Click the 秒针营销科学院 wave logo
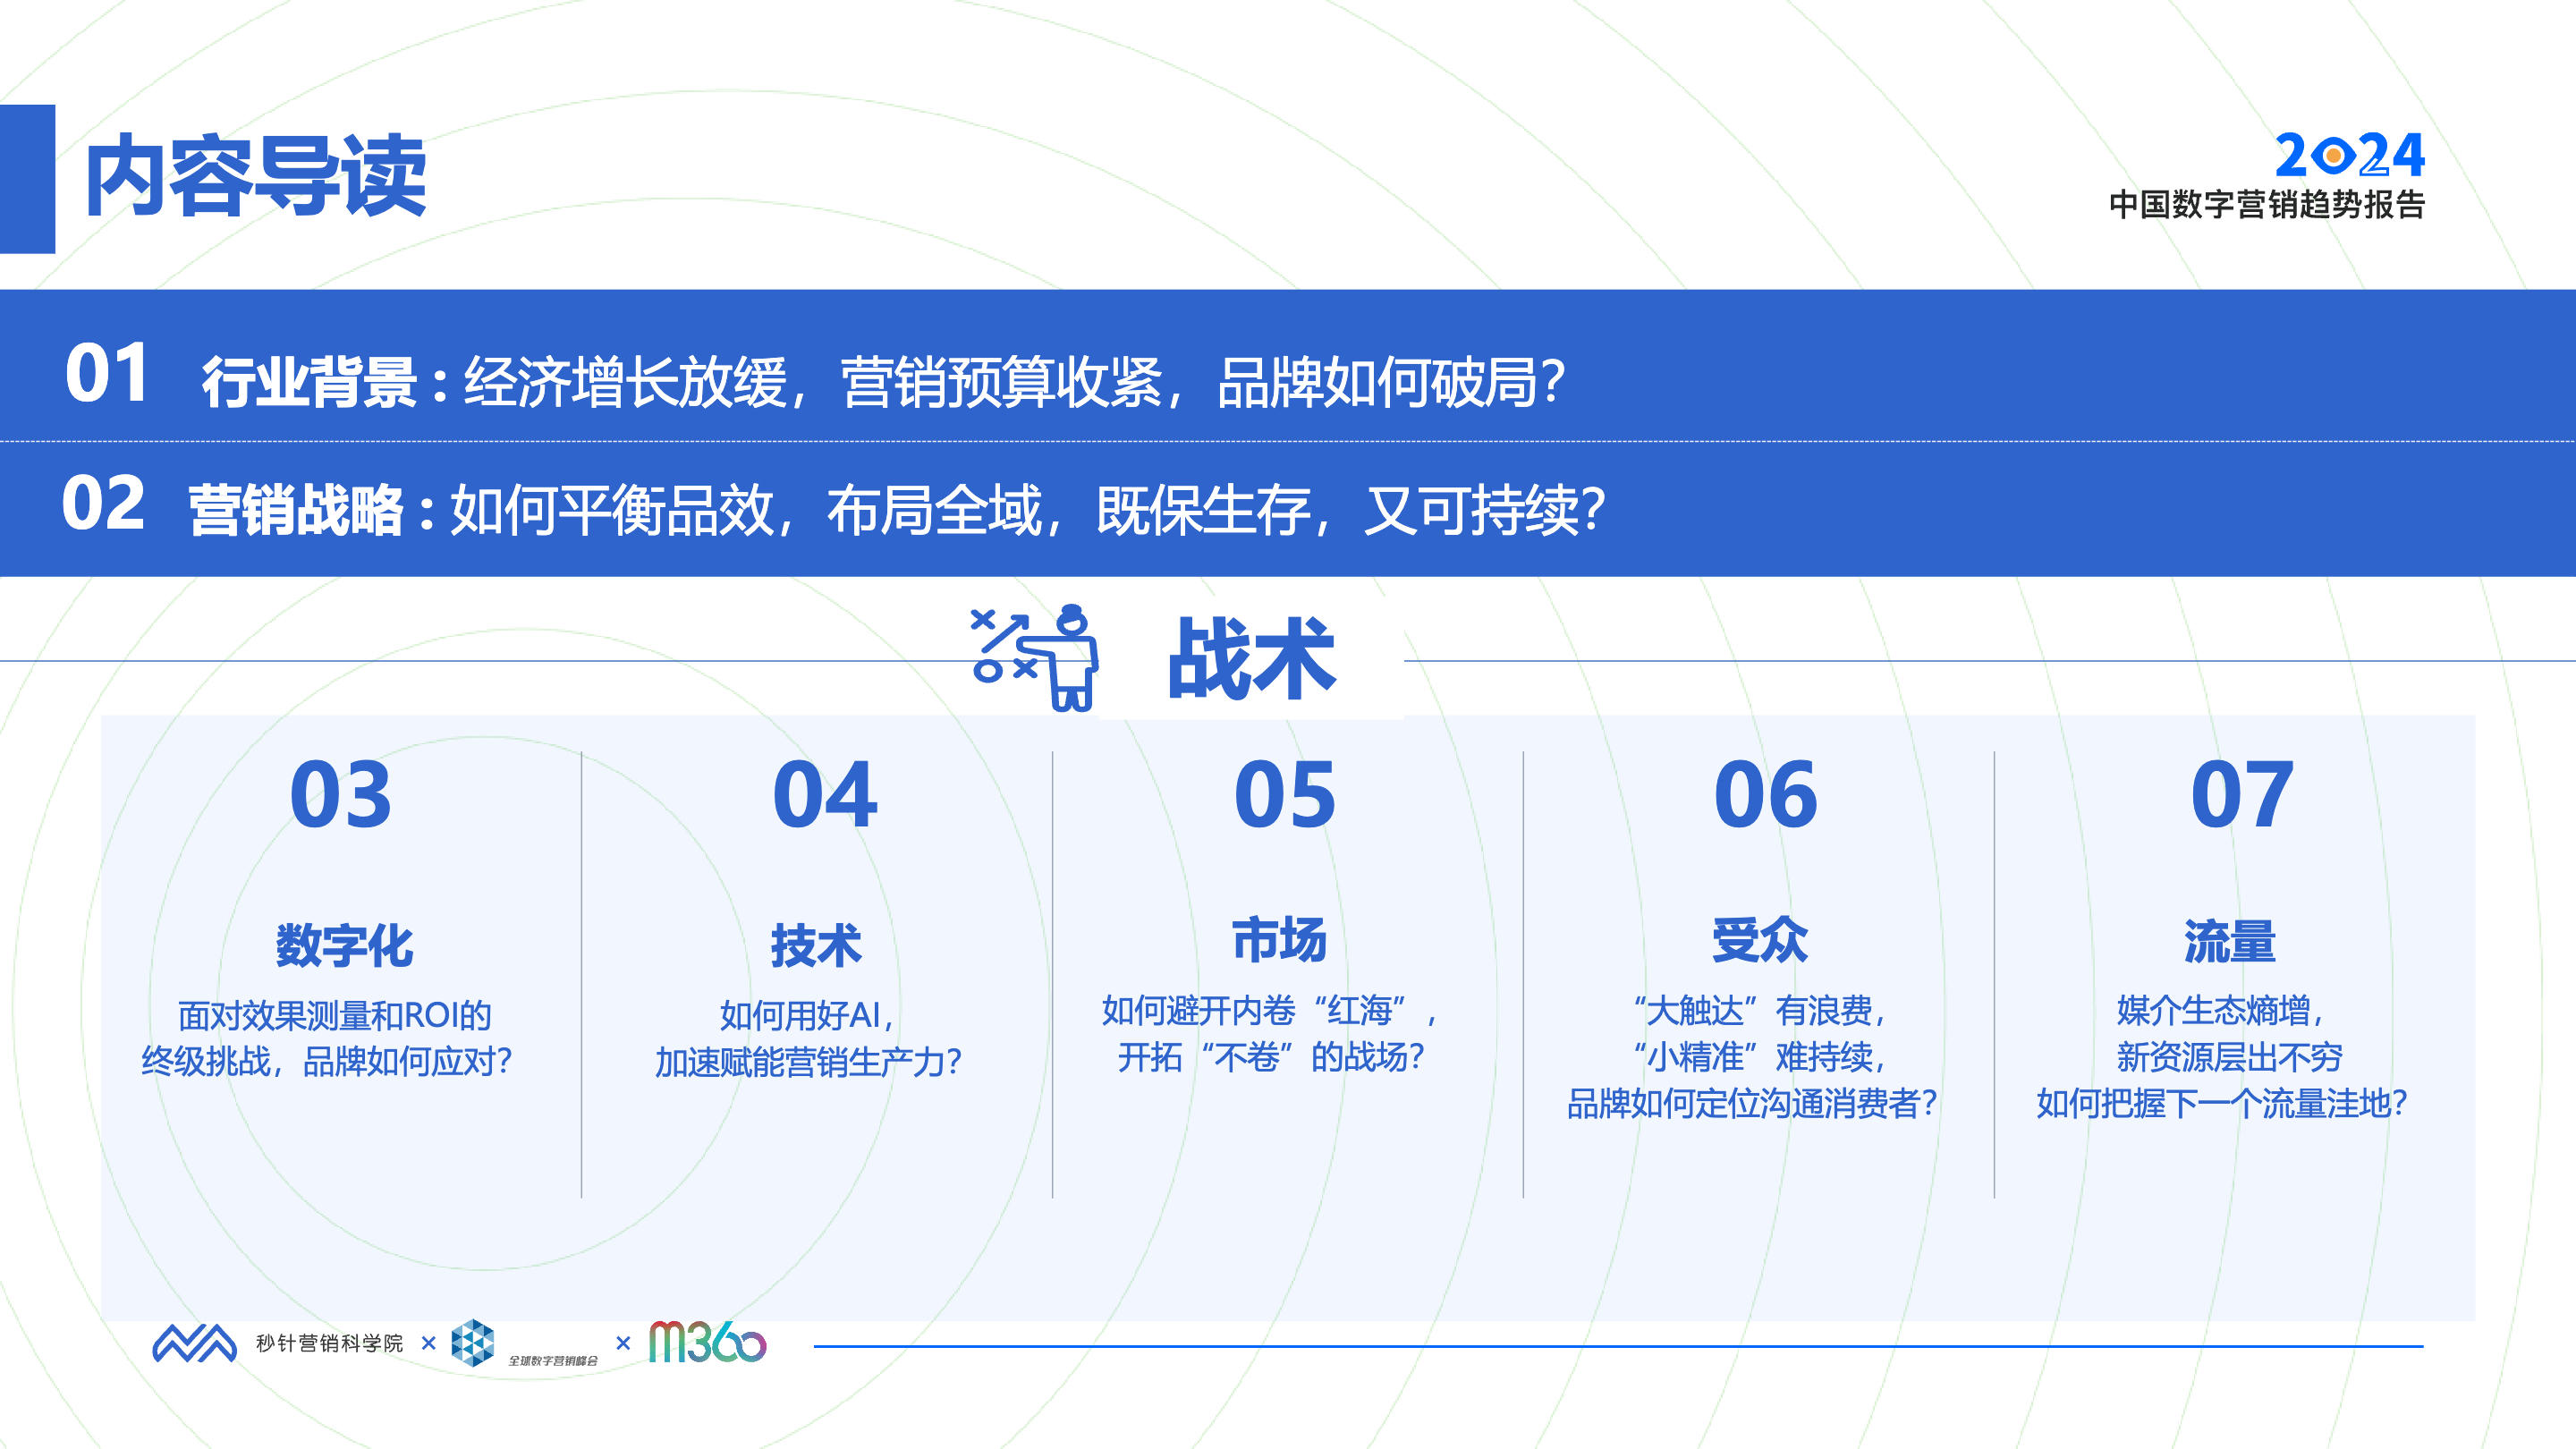The height and width of the screenshot is (1449, 2576). pyautogui.click(x=194, y=1343)
